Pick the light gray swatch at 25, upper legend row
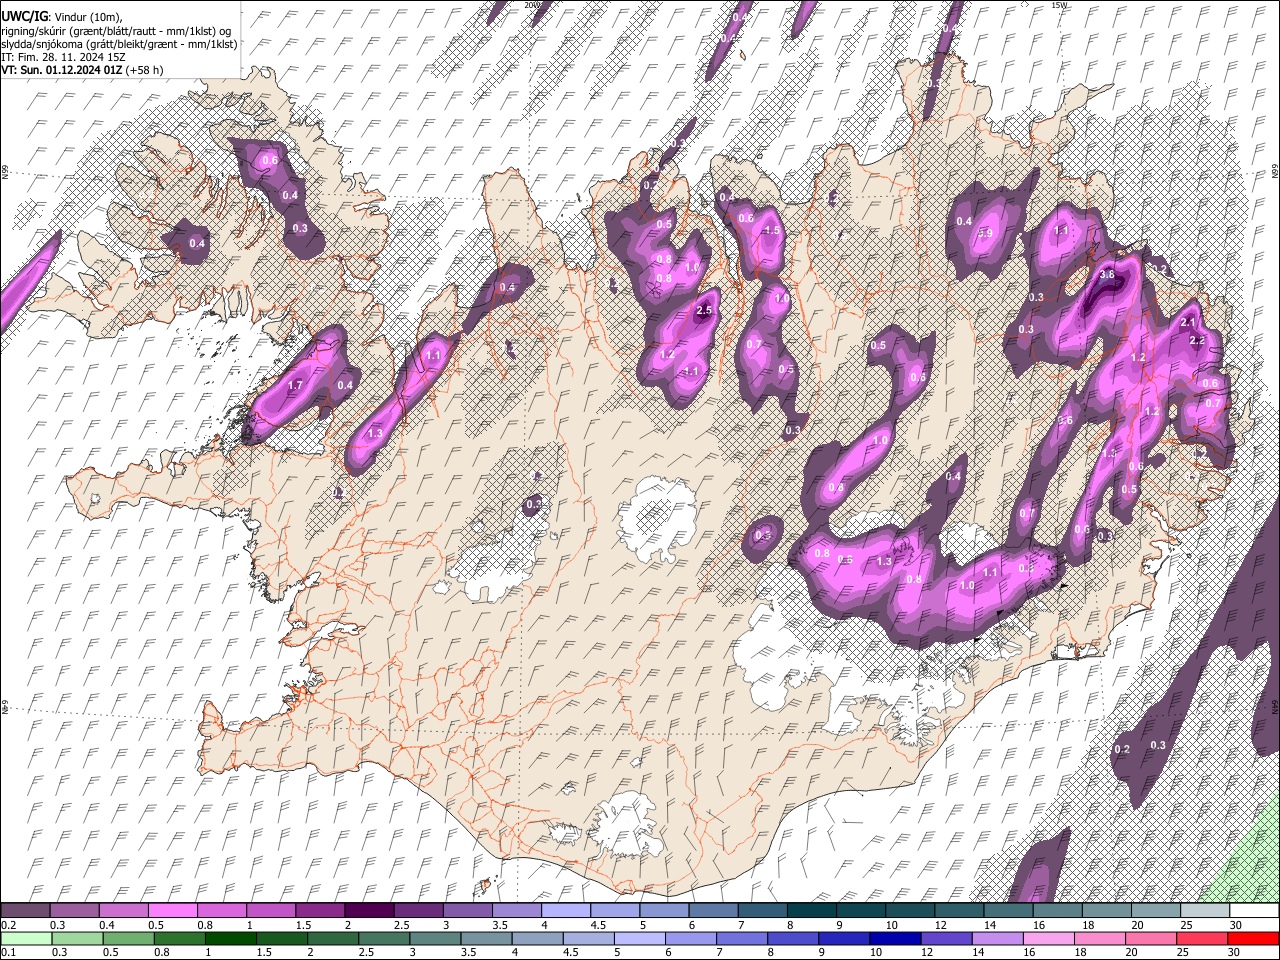This screenshot has height=960, width=1280. 1205,911
